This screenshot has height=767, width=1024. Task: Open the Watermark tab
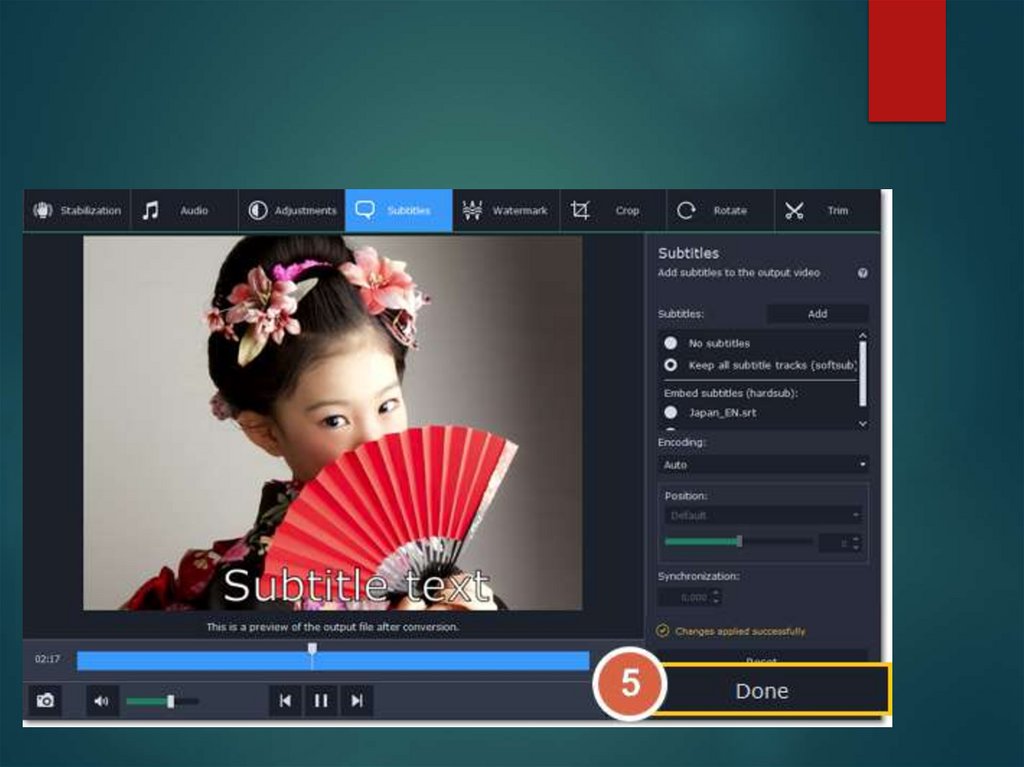pos(506,210)
